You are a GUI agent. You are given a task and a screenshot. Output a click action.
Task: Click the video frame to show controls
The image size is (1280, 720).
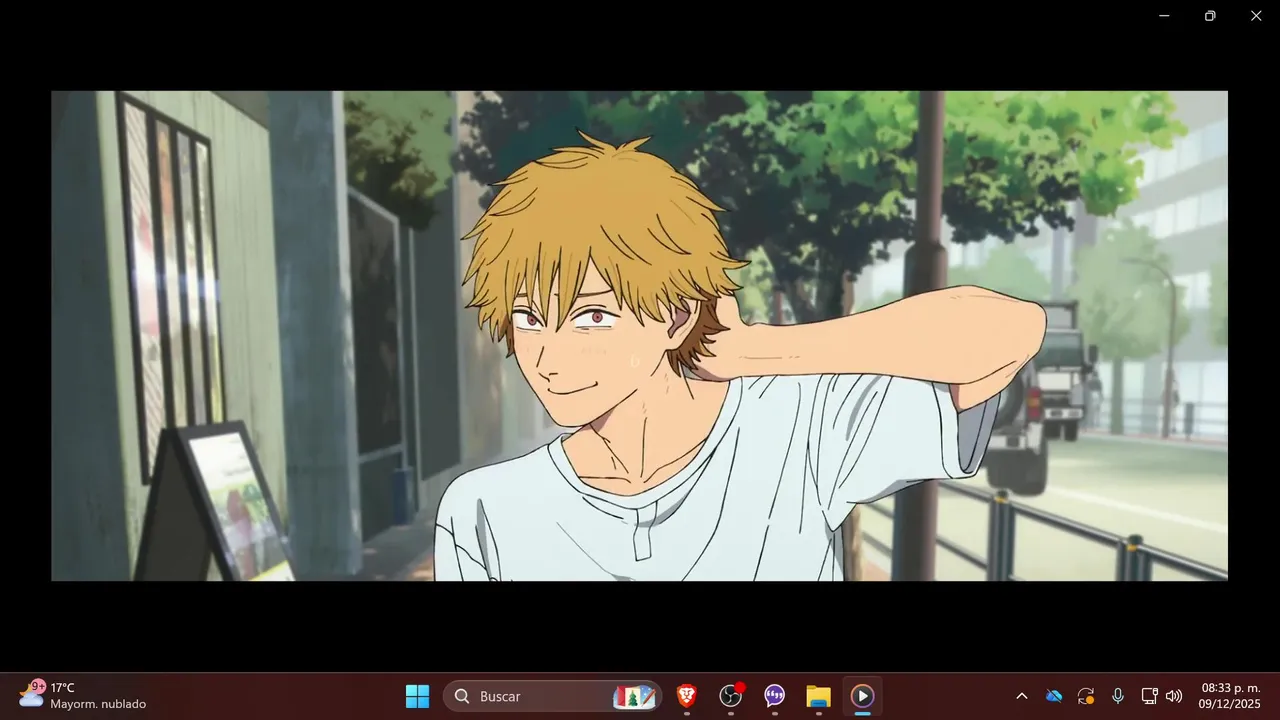pos(639,336)
